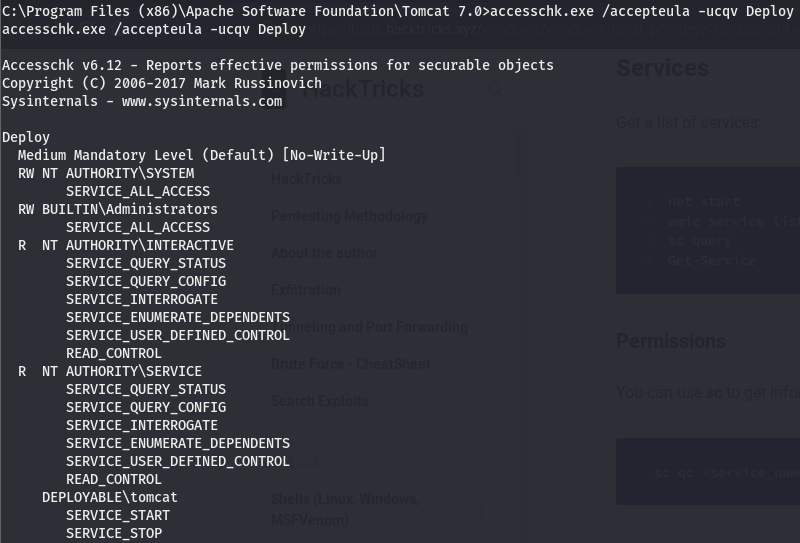
Task: Select Shells (Linux, Windows, MSFVenom) entry
Action: tap(345, 509)
